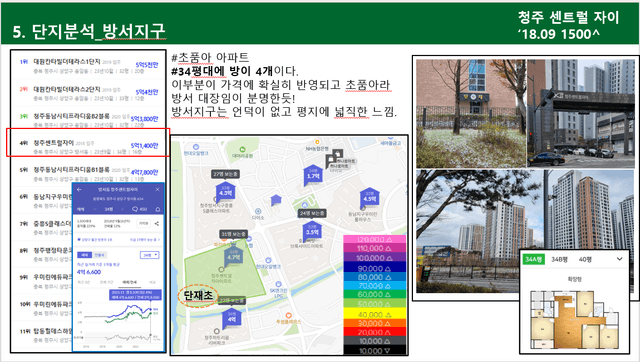Switch to the 40평 floor plan tab
The width and height of the screenshot is (640, 362).
click(585, 259)
